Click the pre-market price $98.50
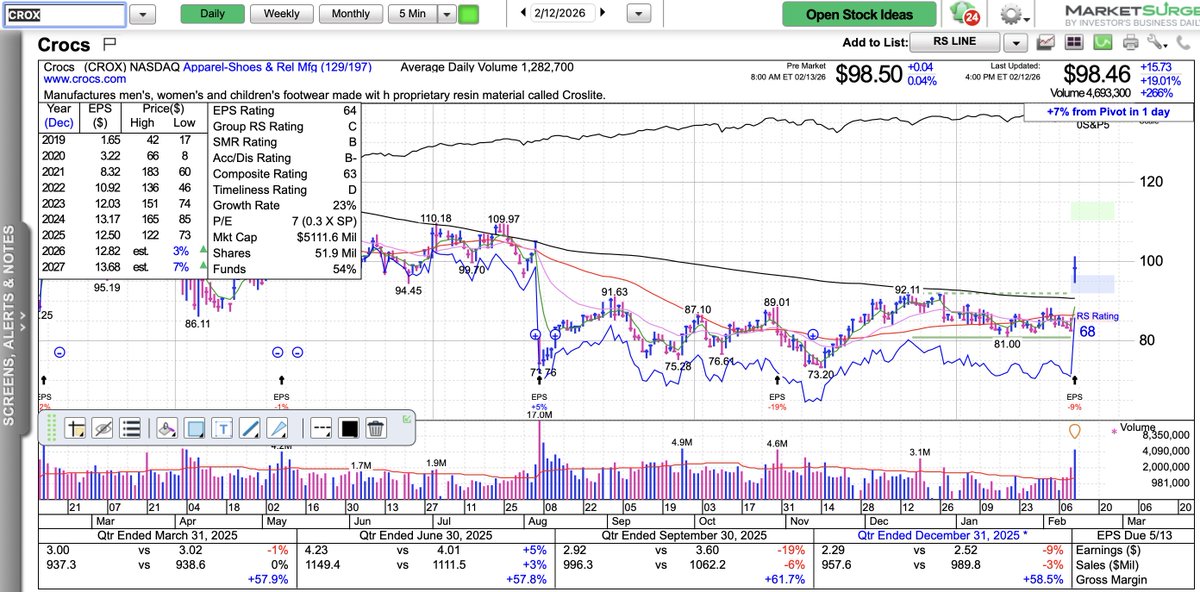The height and width of the screenshot is (592, 1200). (x=867, y=75)
